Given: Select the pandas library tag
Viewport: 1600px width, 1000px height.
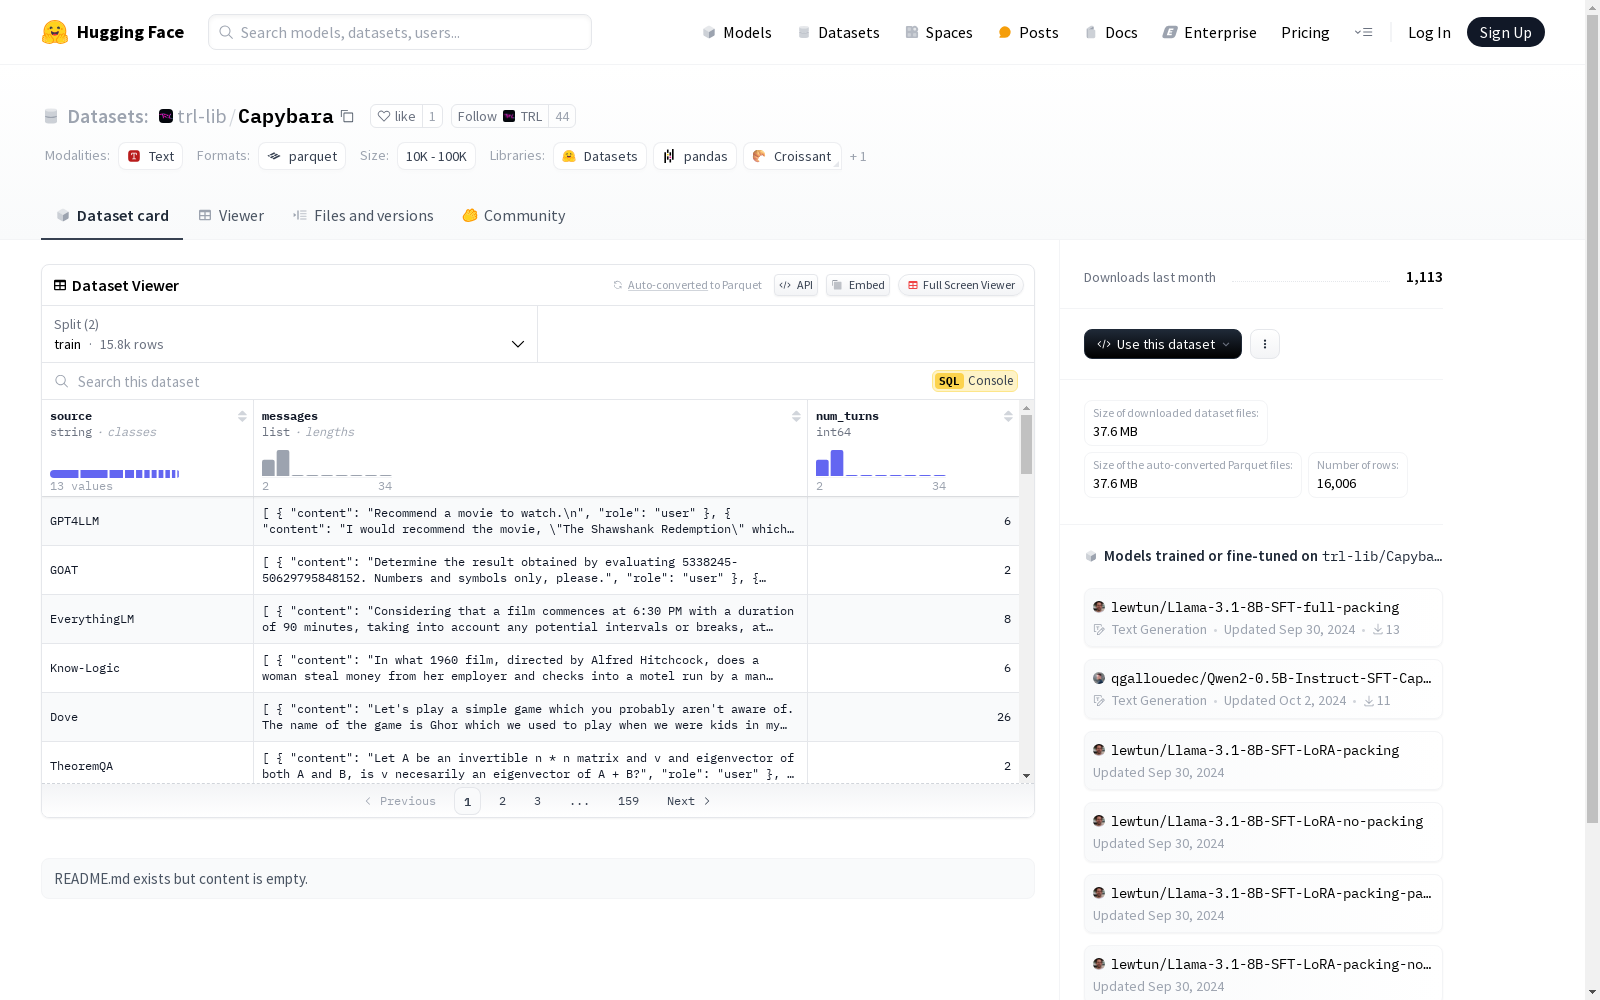Looking at the screenshot, I should coord(695,156).
